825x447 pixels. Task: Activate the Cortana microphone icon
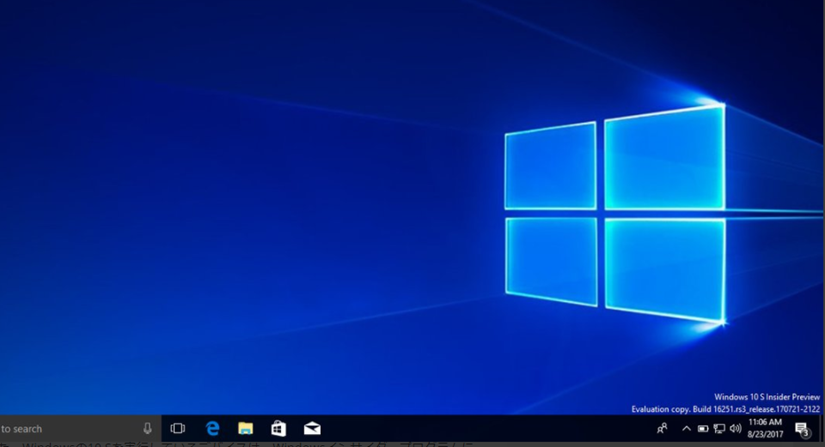pyautogui.click(x=147, y=429)
